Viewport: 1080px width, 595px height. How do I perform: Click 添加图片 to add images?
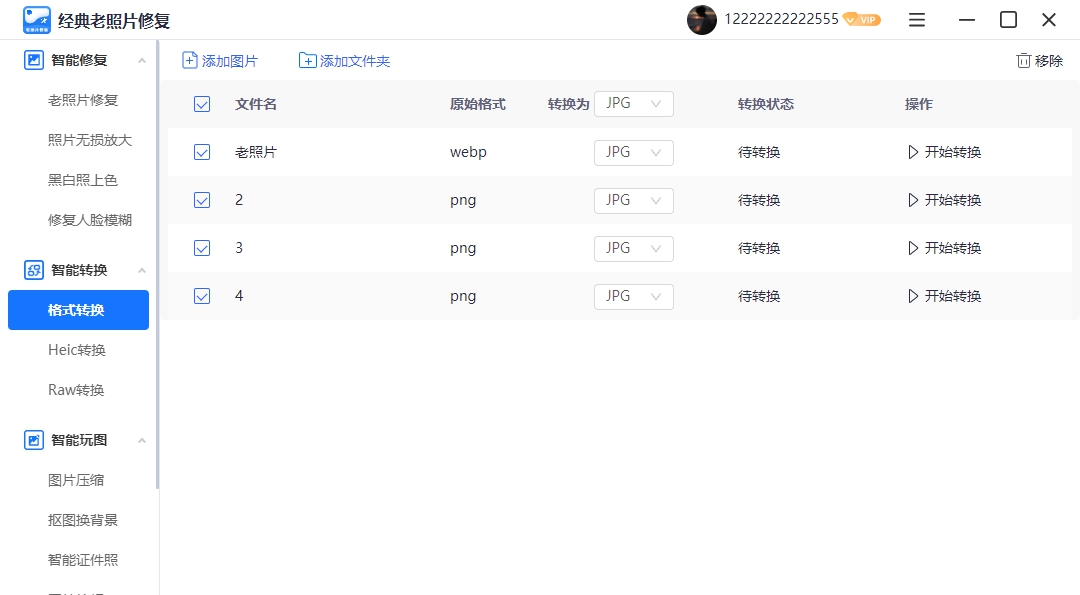point(219,60)
